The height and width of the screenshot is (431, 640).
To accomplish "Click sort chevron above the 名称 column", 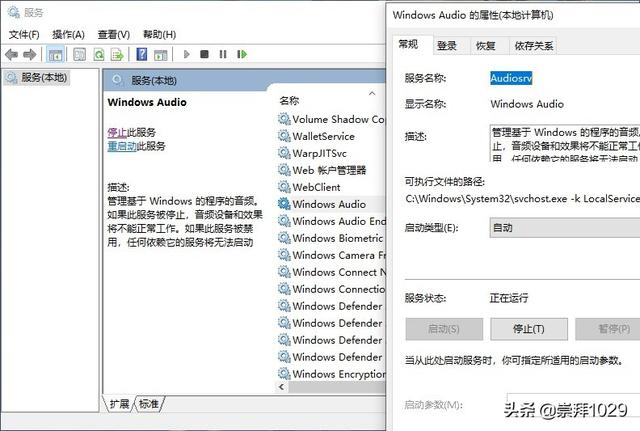I will point(372,93).
